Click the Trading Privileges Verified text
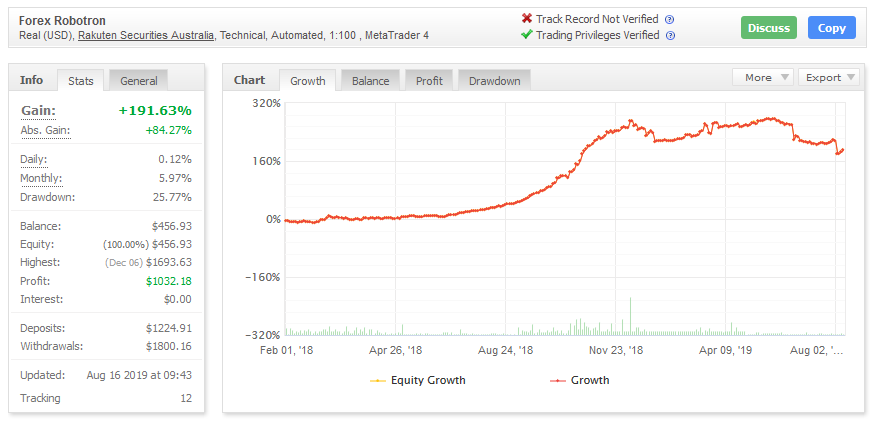Screen dimensions: 874x430 598,35
